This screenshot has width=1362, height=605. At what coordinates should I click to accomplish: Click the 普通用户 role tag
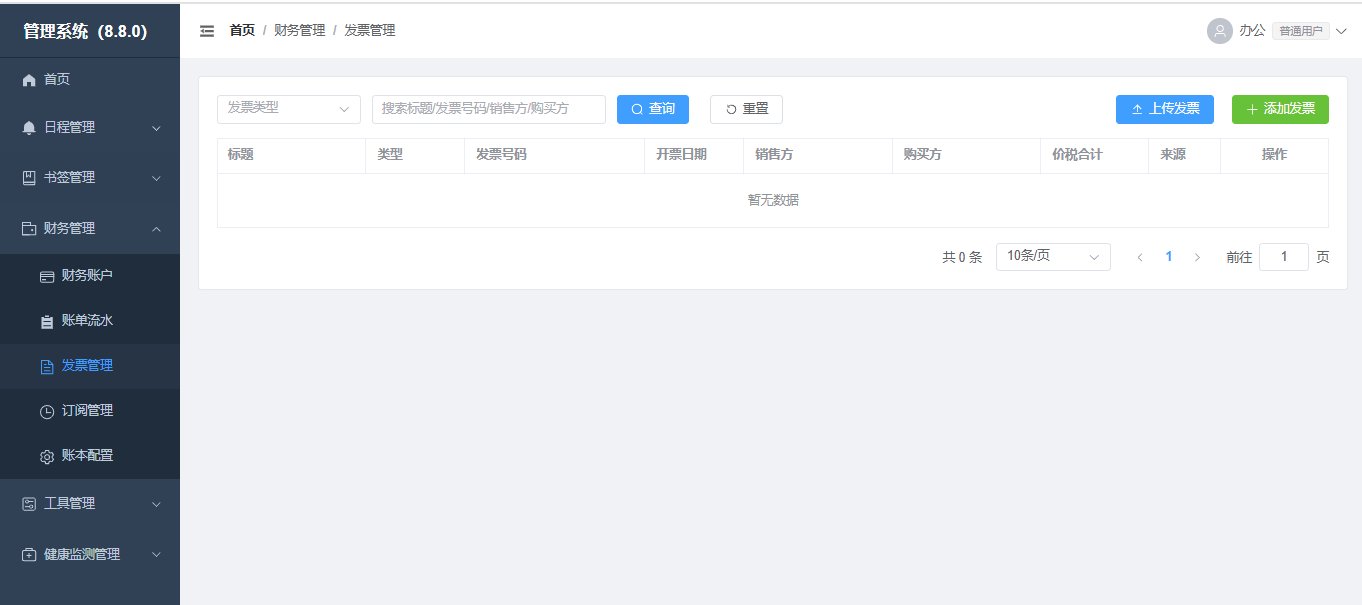(1301, 31)
